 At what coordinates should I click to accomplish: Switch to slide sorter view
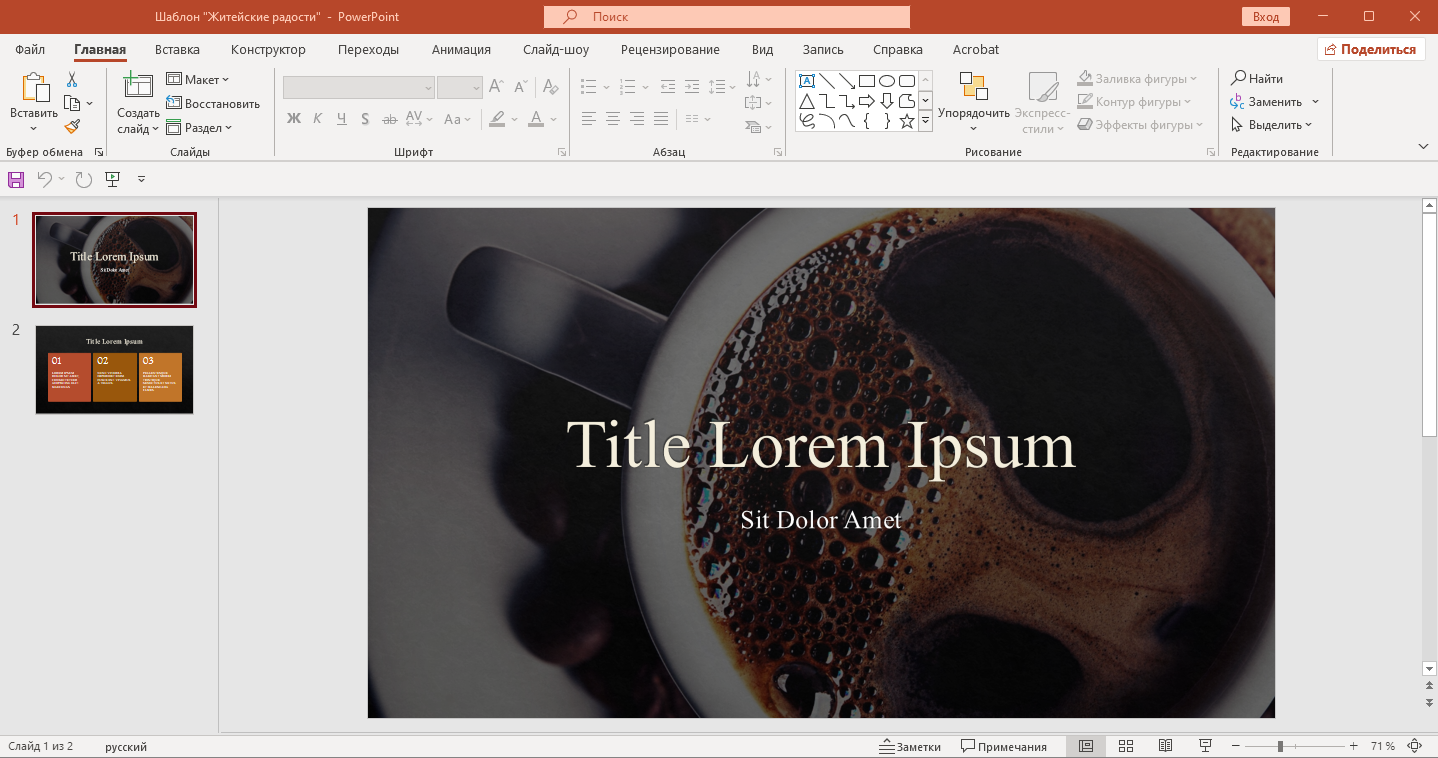tap(1125, 746)
